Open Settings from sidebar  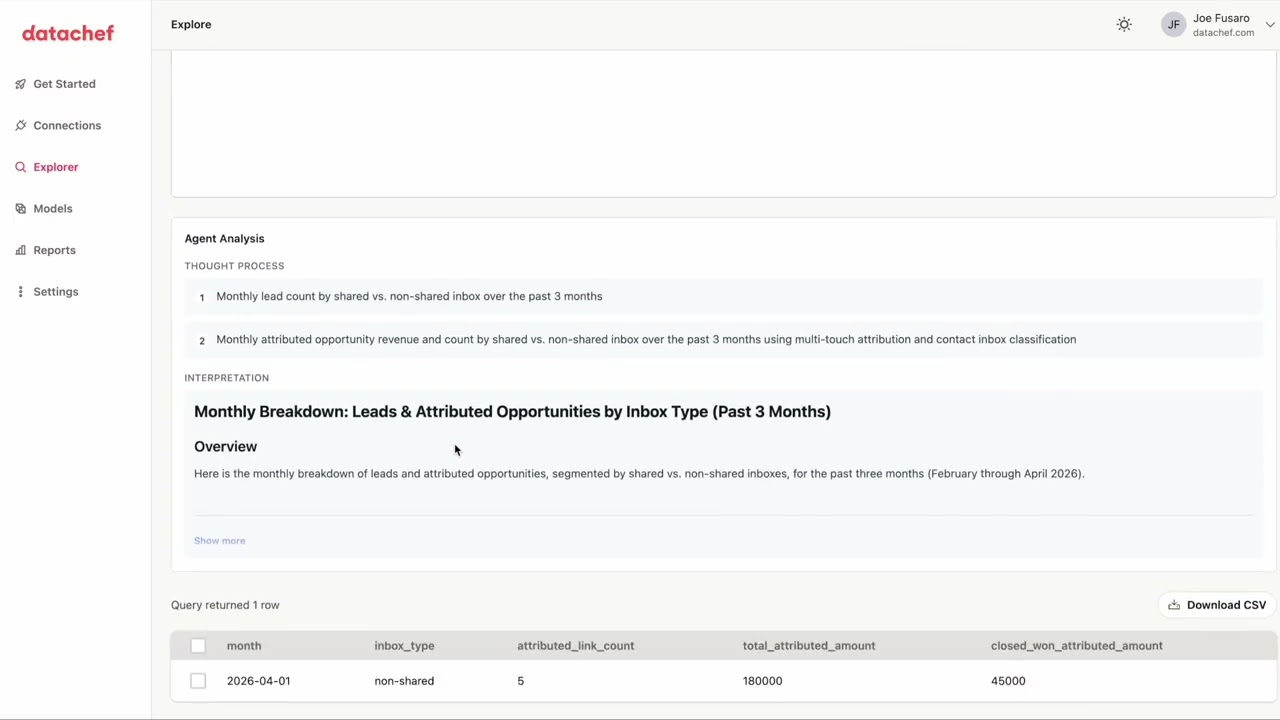55,292
